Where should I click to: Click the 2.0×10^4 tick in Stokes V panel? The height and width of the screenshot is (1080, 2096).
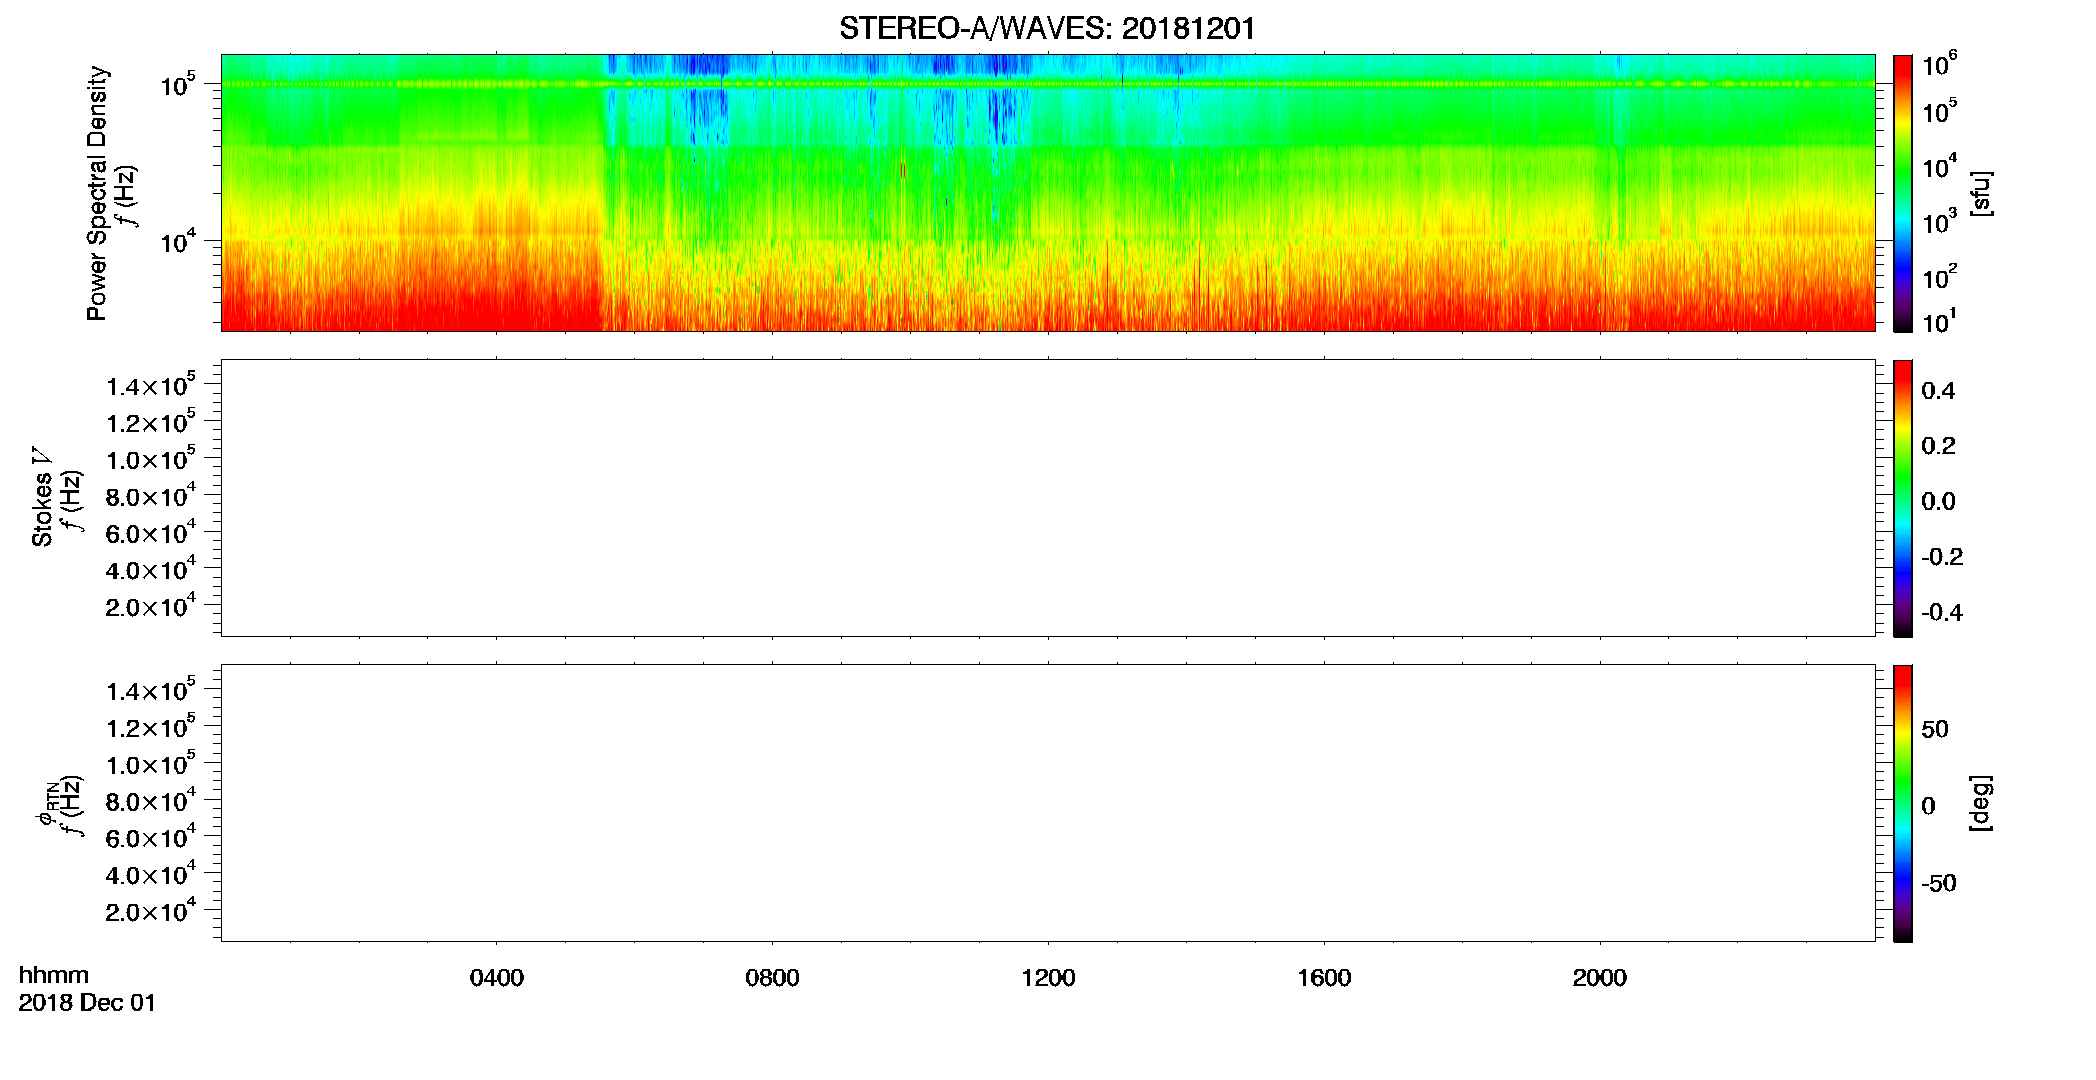click(x=151, y=604)
